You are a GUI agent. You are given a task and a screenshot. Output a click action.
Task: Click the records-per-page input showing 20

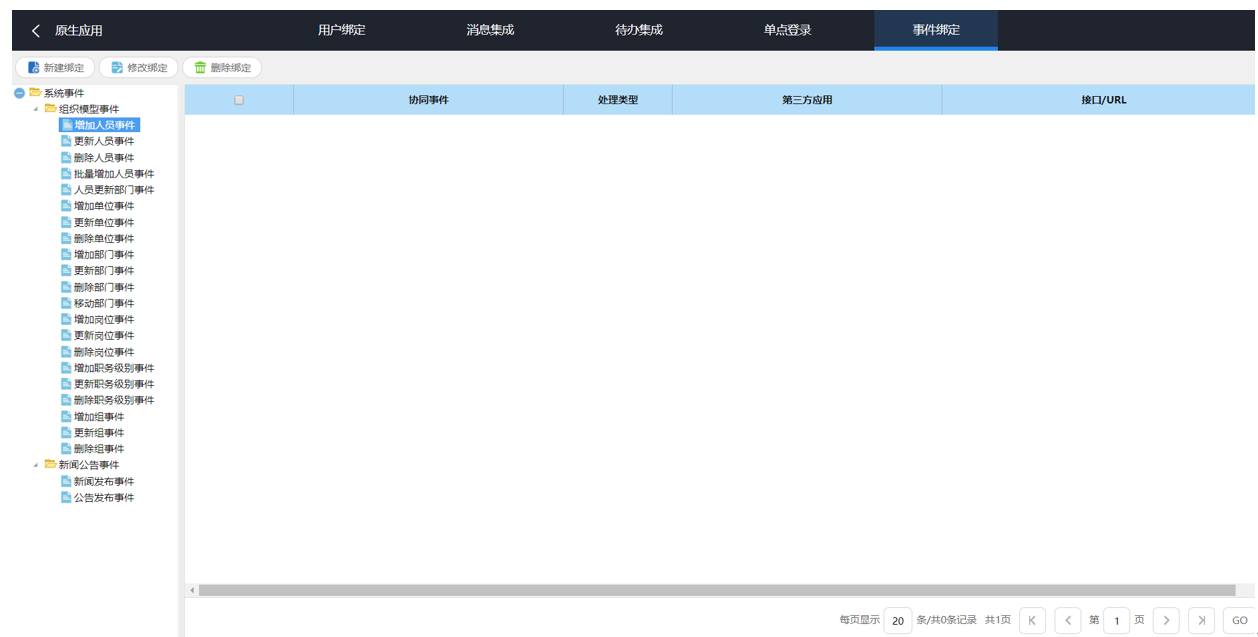click(898, 620)
